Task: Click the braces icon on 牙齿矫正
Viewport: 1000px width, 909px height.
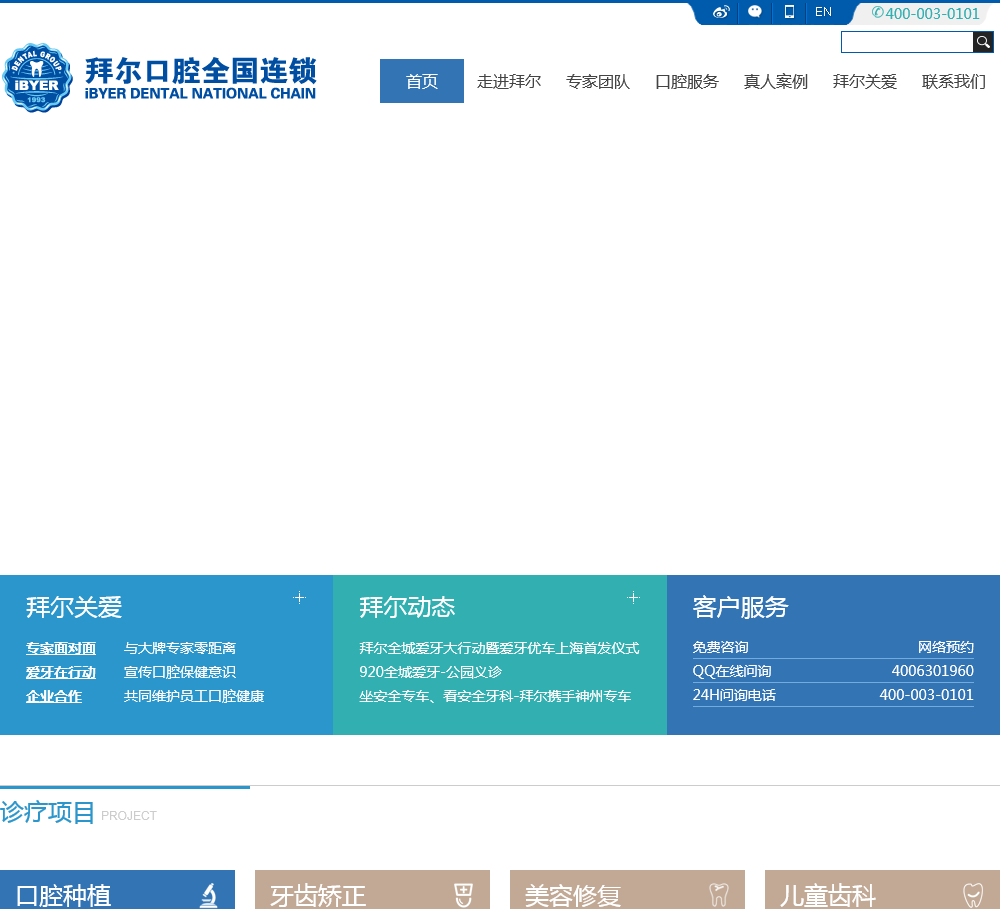Action: tap(463, 894)
